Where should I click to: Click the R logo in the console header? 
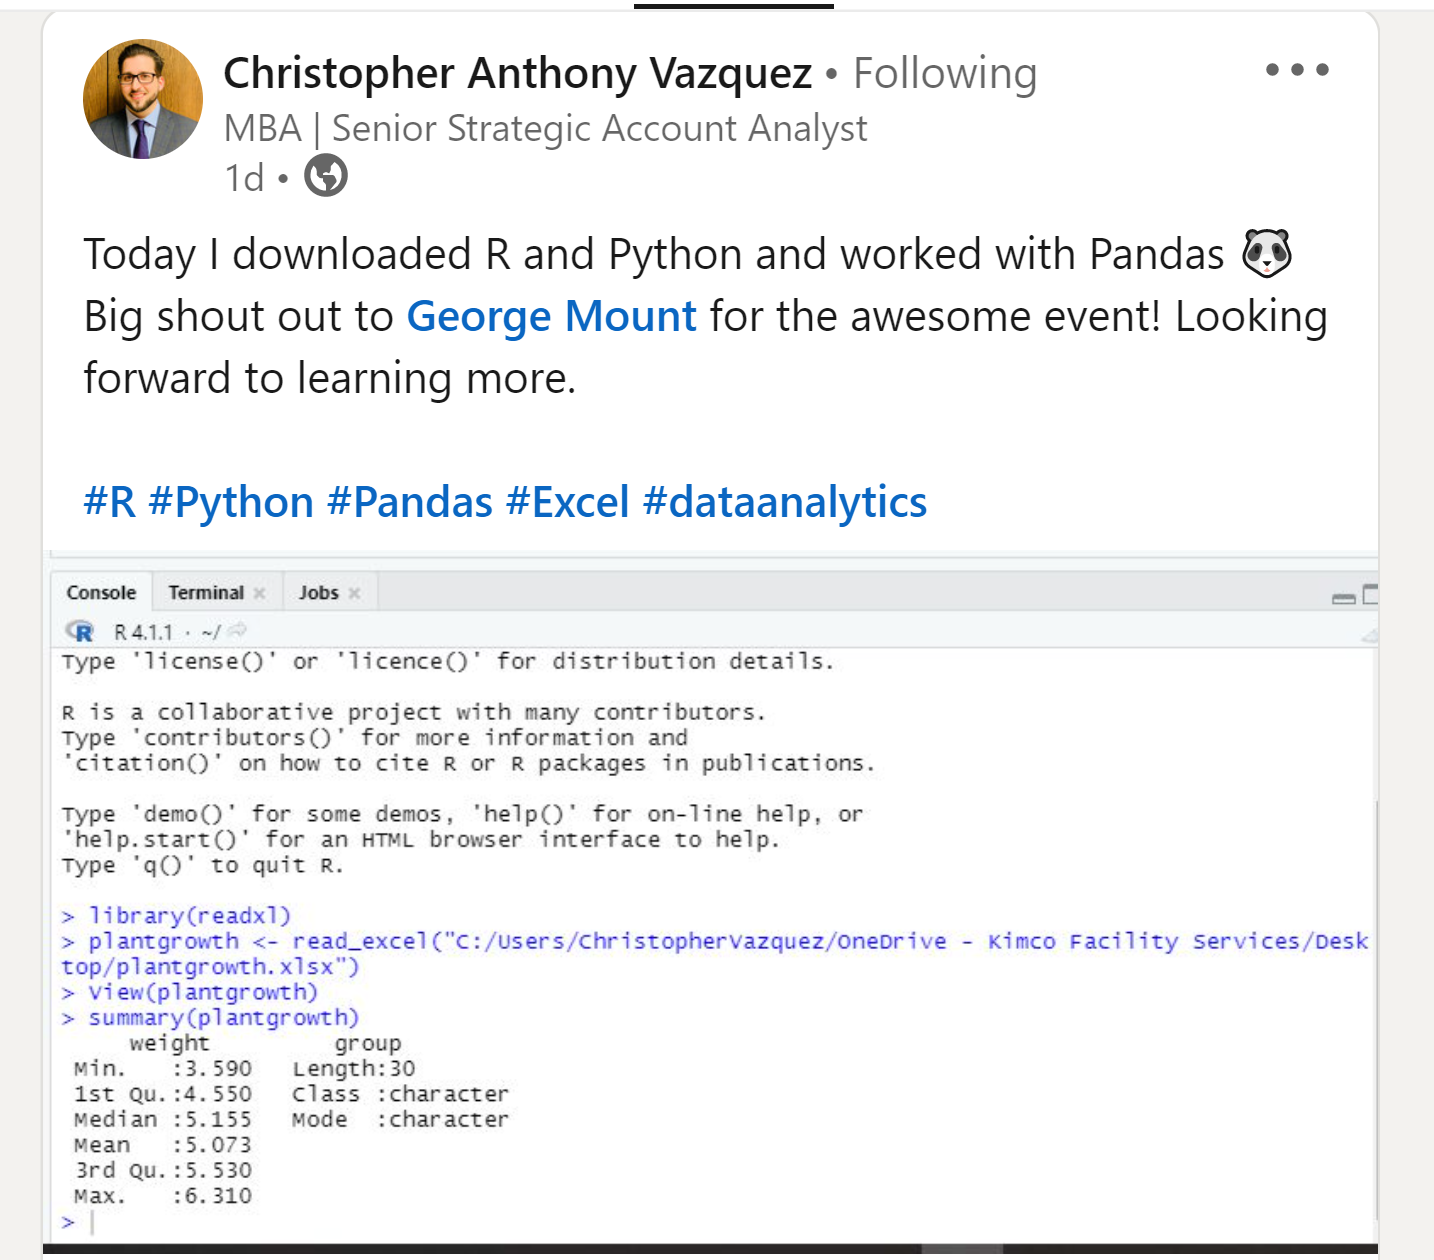point(80,632)
